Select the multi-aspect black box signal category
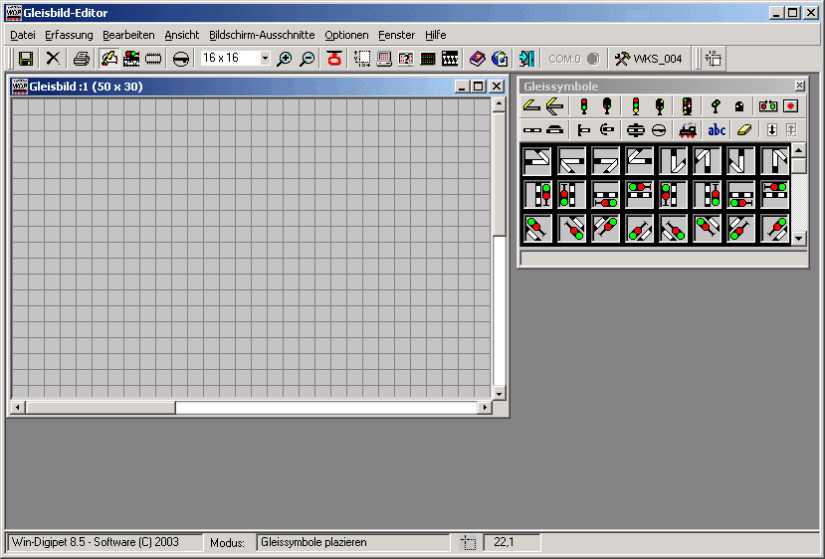 (x=687, y=106)
